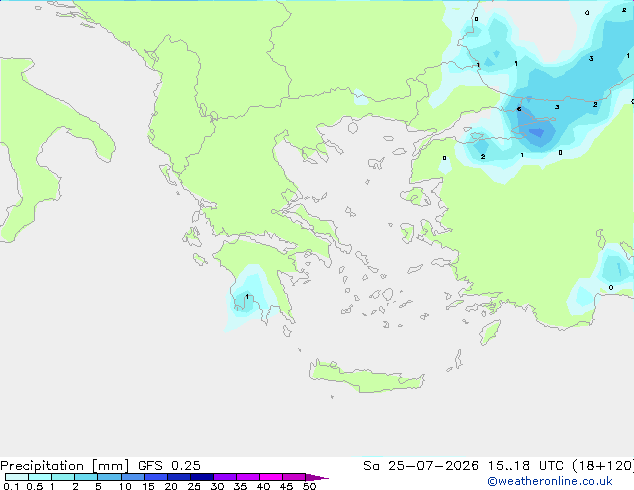Click the 'Precipitation [mm]' title text
The height and width of the screenshot is (490, 634).
(65, 466)
